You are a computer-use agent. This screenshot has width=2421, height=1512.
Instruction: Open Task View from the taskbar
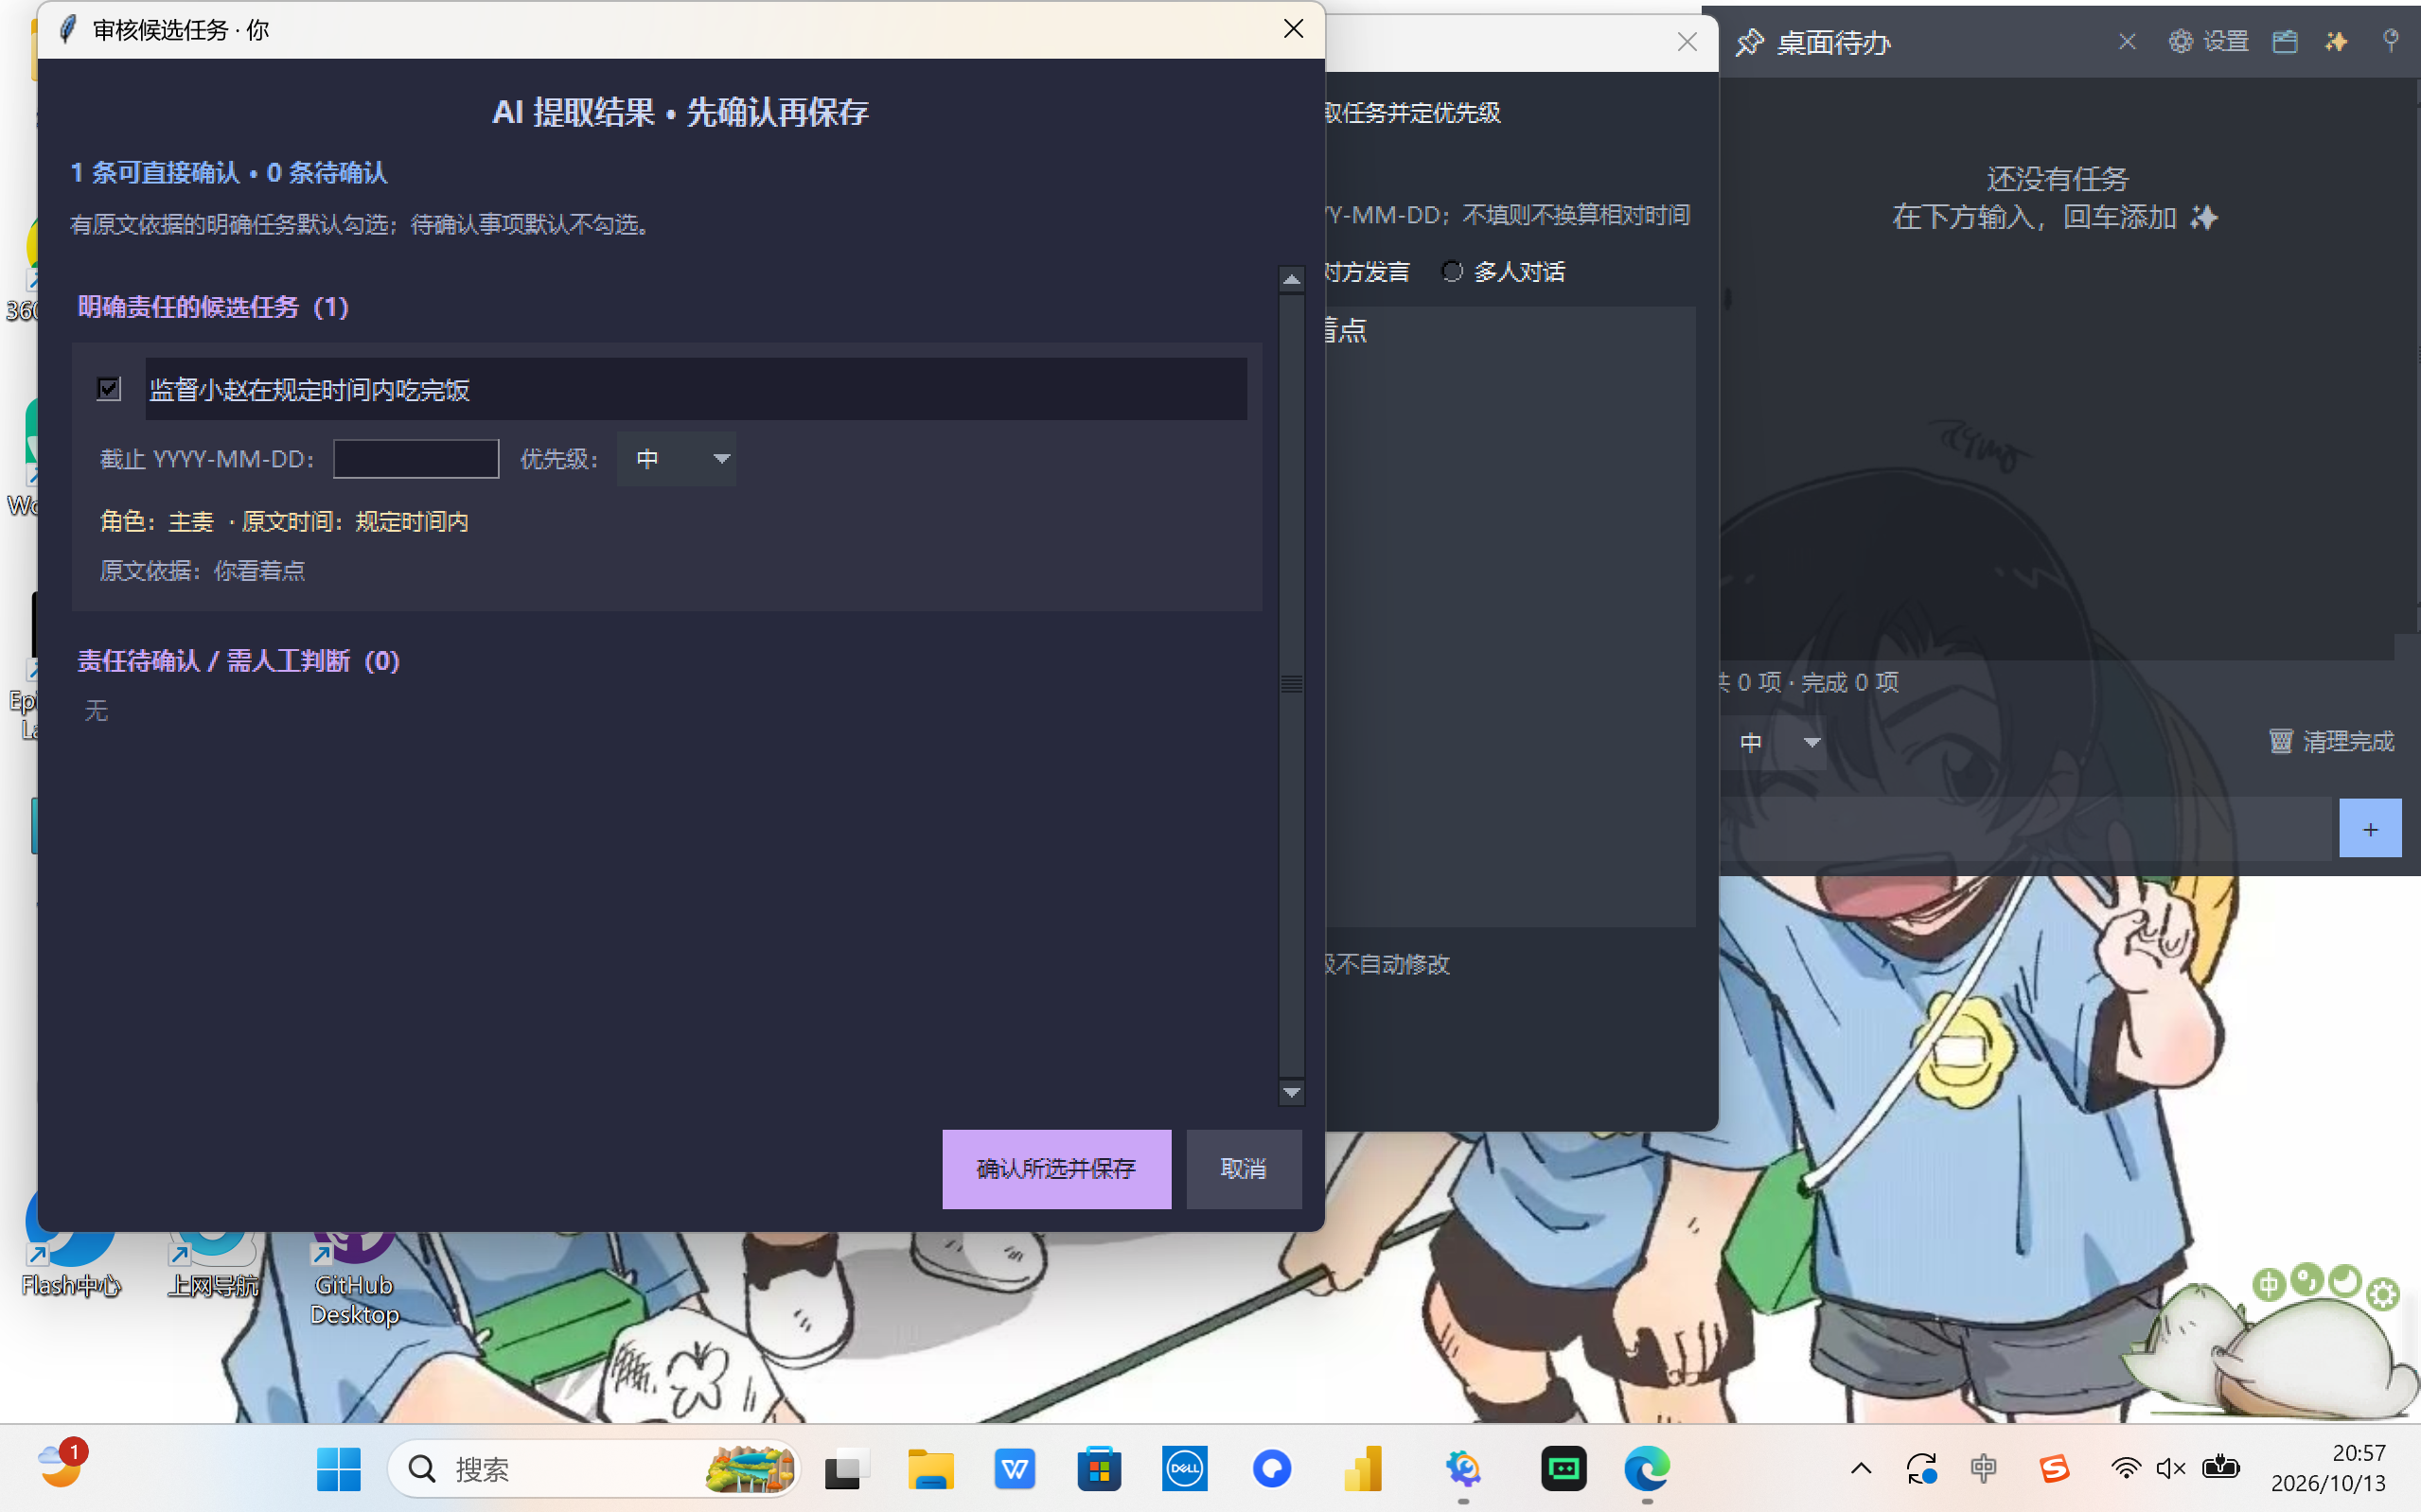(x=846, y=1469)
